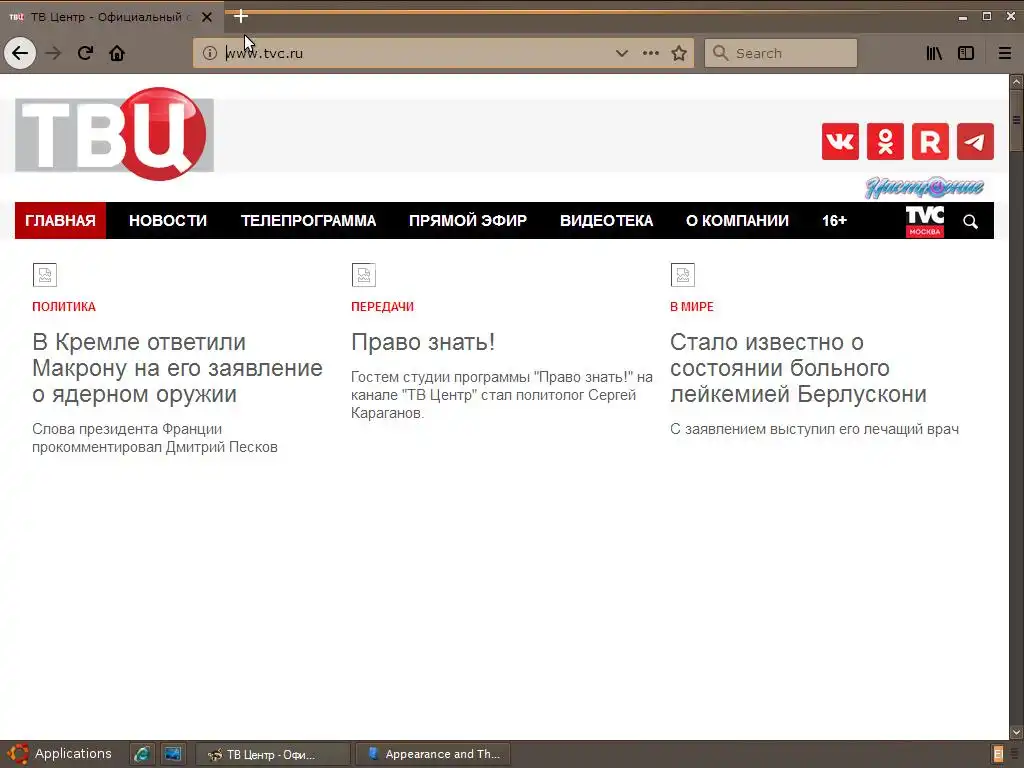Open the Право знать! article

click(x=423, y=342)
